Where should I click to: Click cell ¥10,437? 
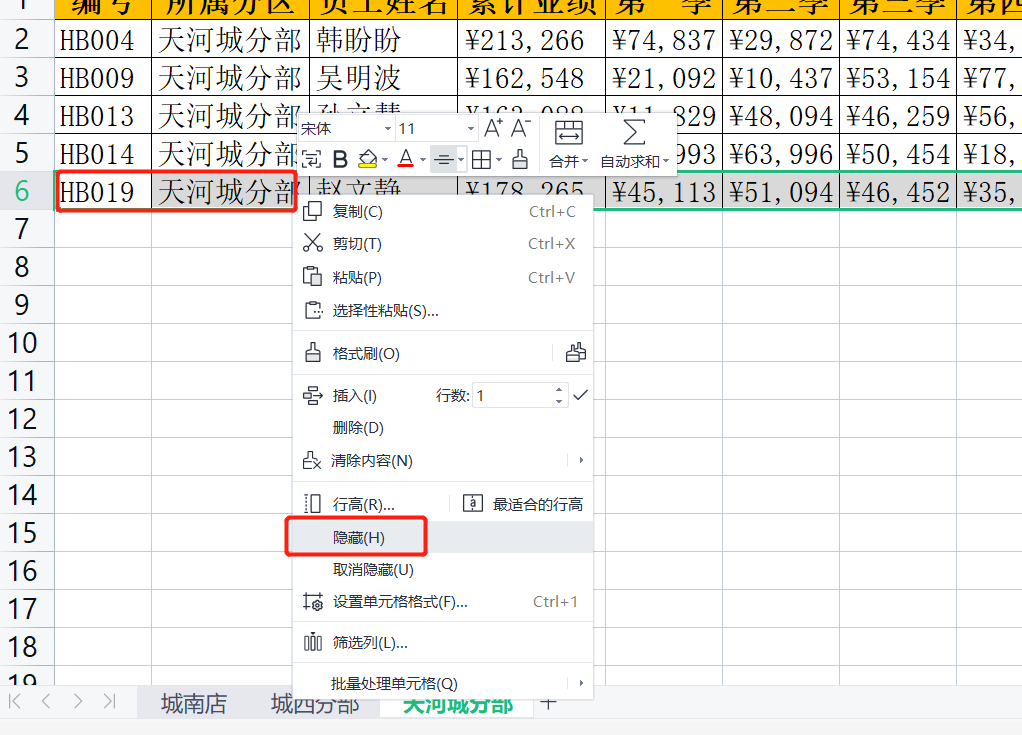781,78
